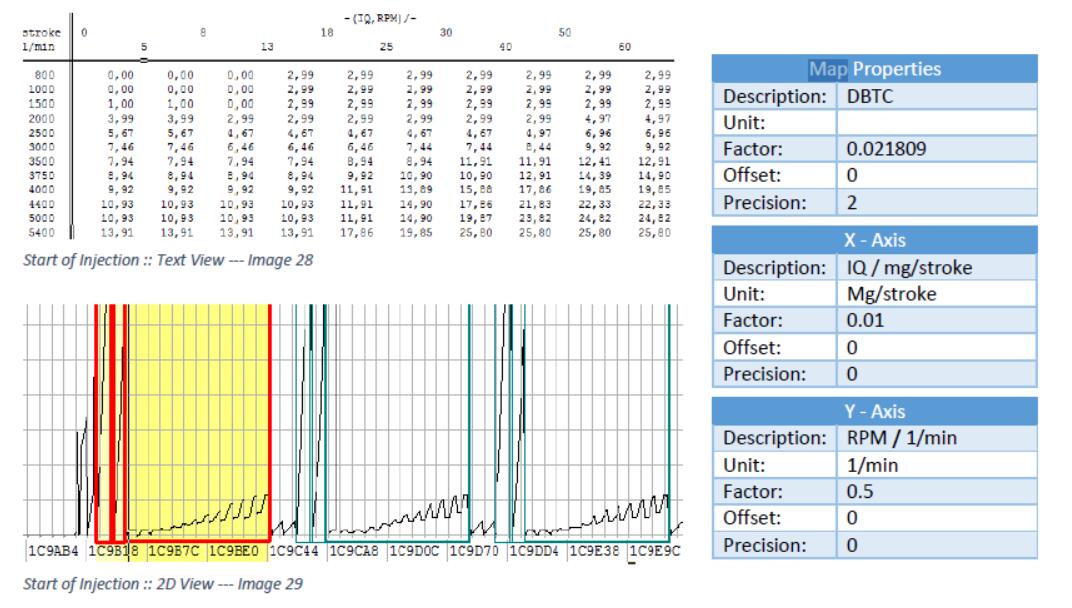The image size is (1072, 608).
Task: Click hex address label 1C9AB4
Action: [x=53, y=551]
